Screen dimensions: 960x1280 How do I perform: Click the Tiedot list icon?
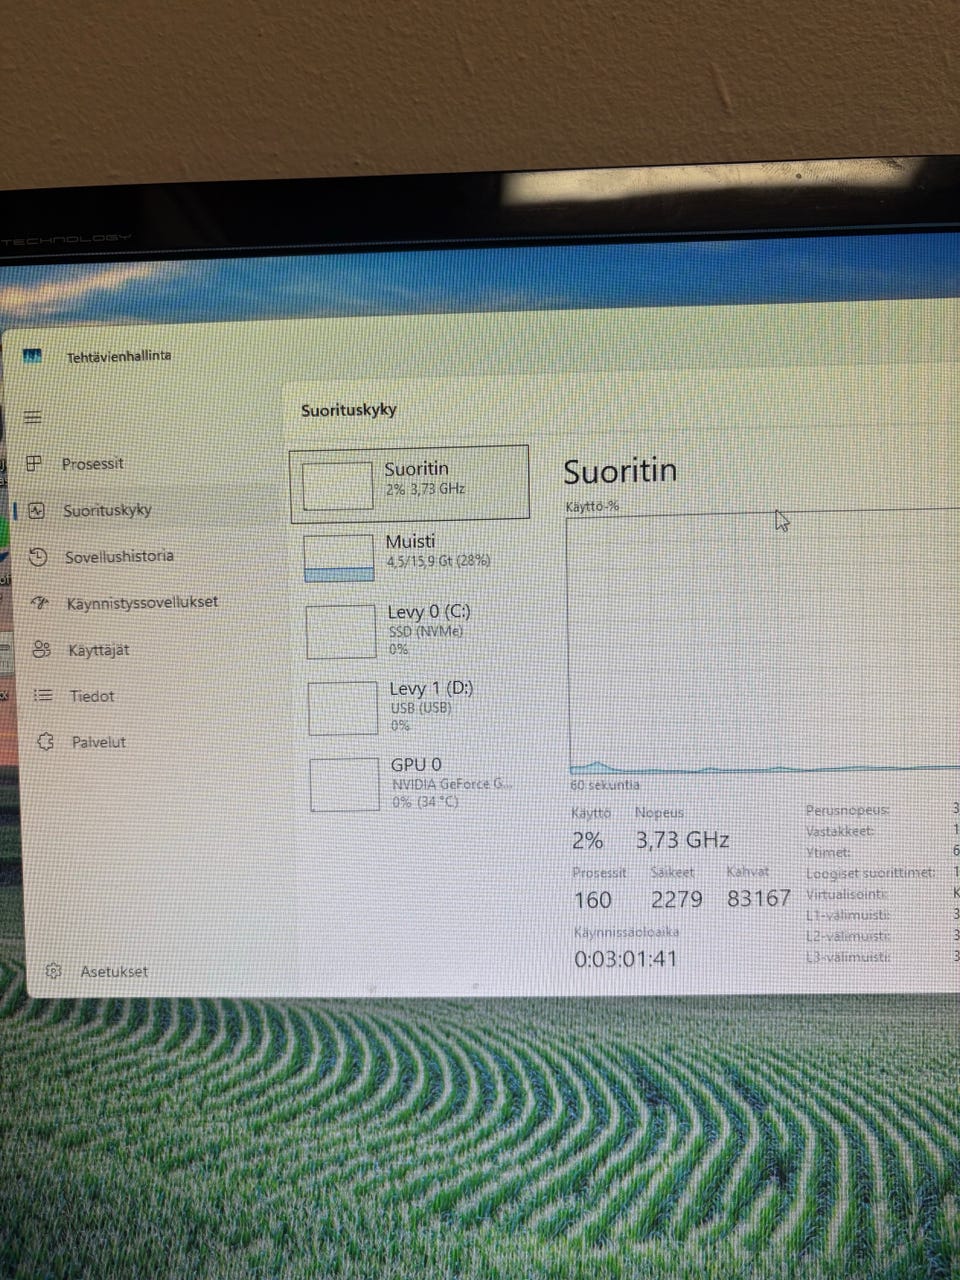tap(43, 695)
